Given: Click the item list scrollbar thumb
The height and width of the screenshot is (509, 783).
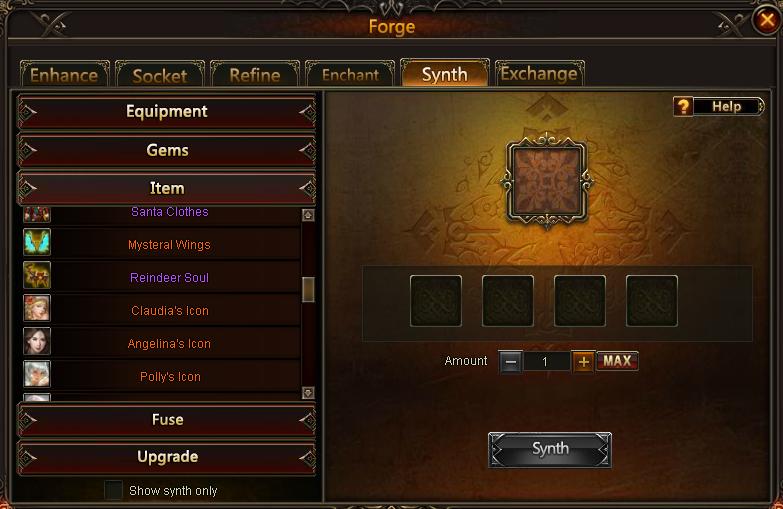Looking at the screenshot, I should [x=308, y=289].
